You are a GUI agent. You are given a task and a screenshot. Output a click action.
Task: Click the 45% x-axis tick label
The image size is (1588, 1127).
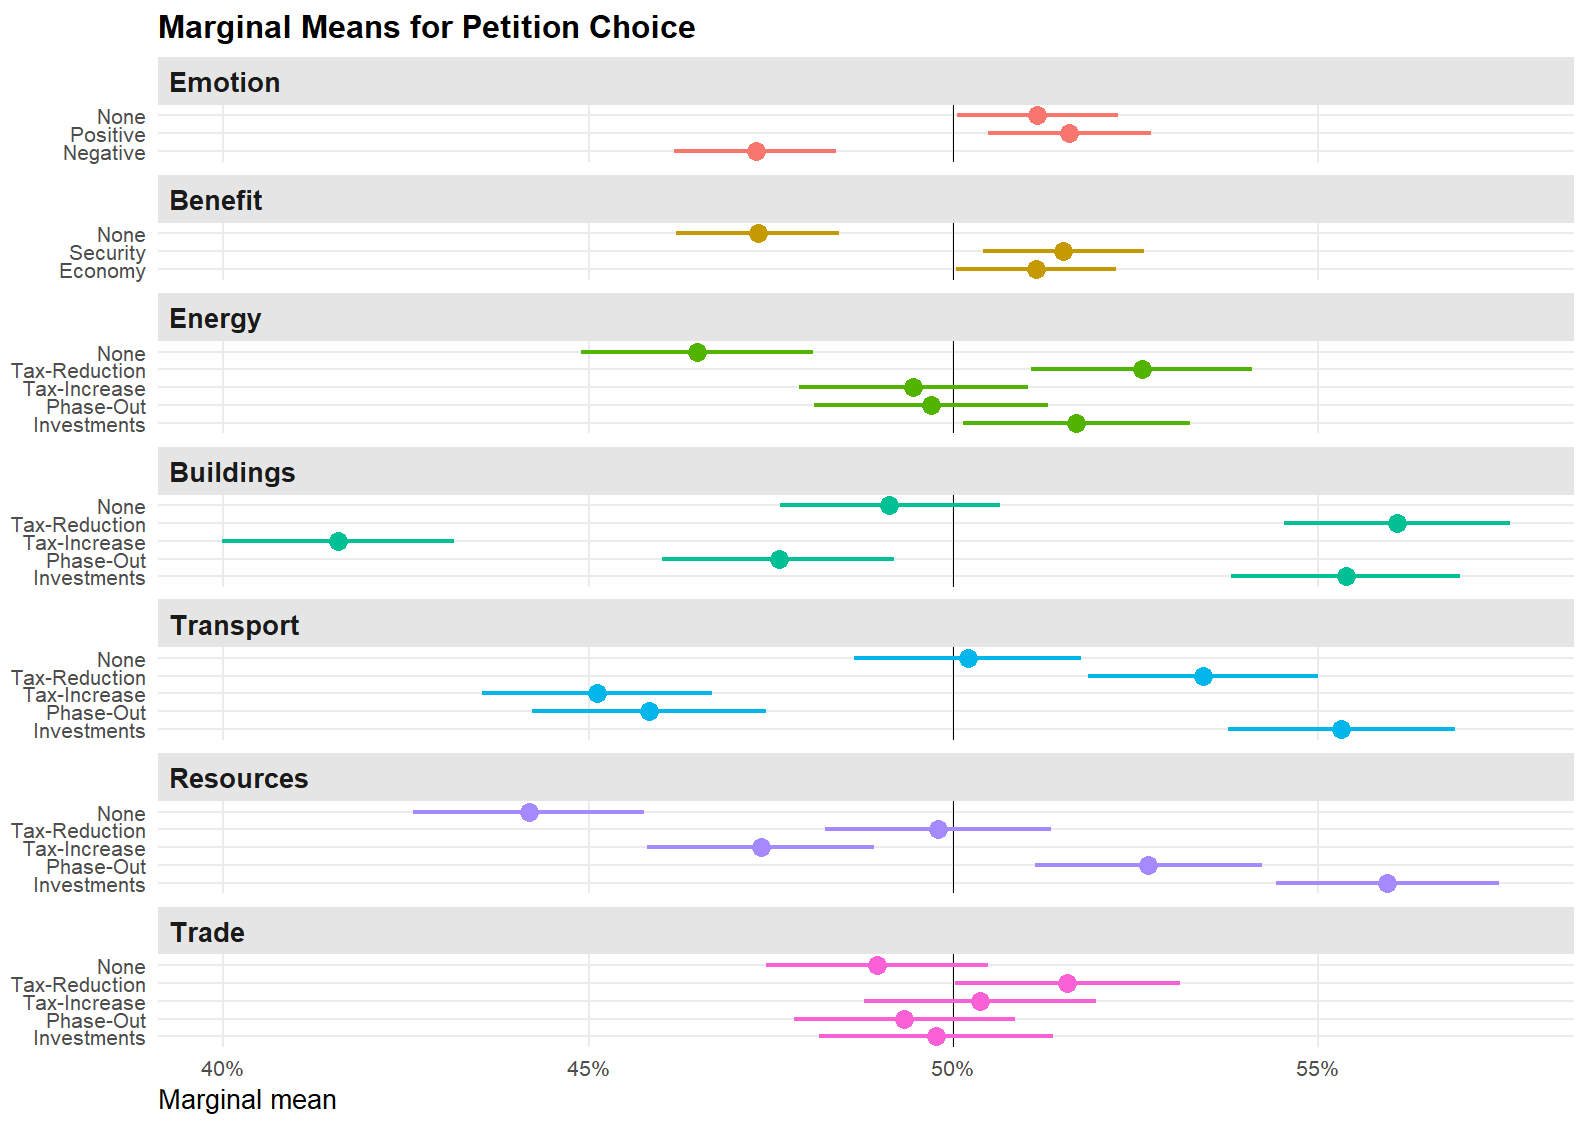588,1069
